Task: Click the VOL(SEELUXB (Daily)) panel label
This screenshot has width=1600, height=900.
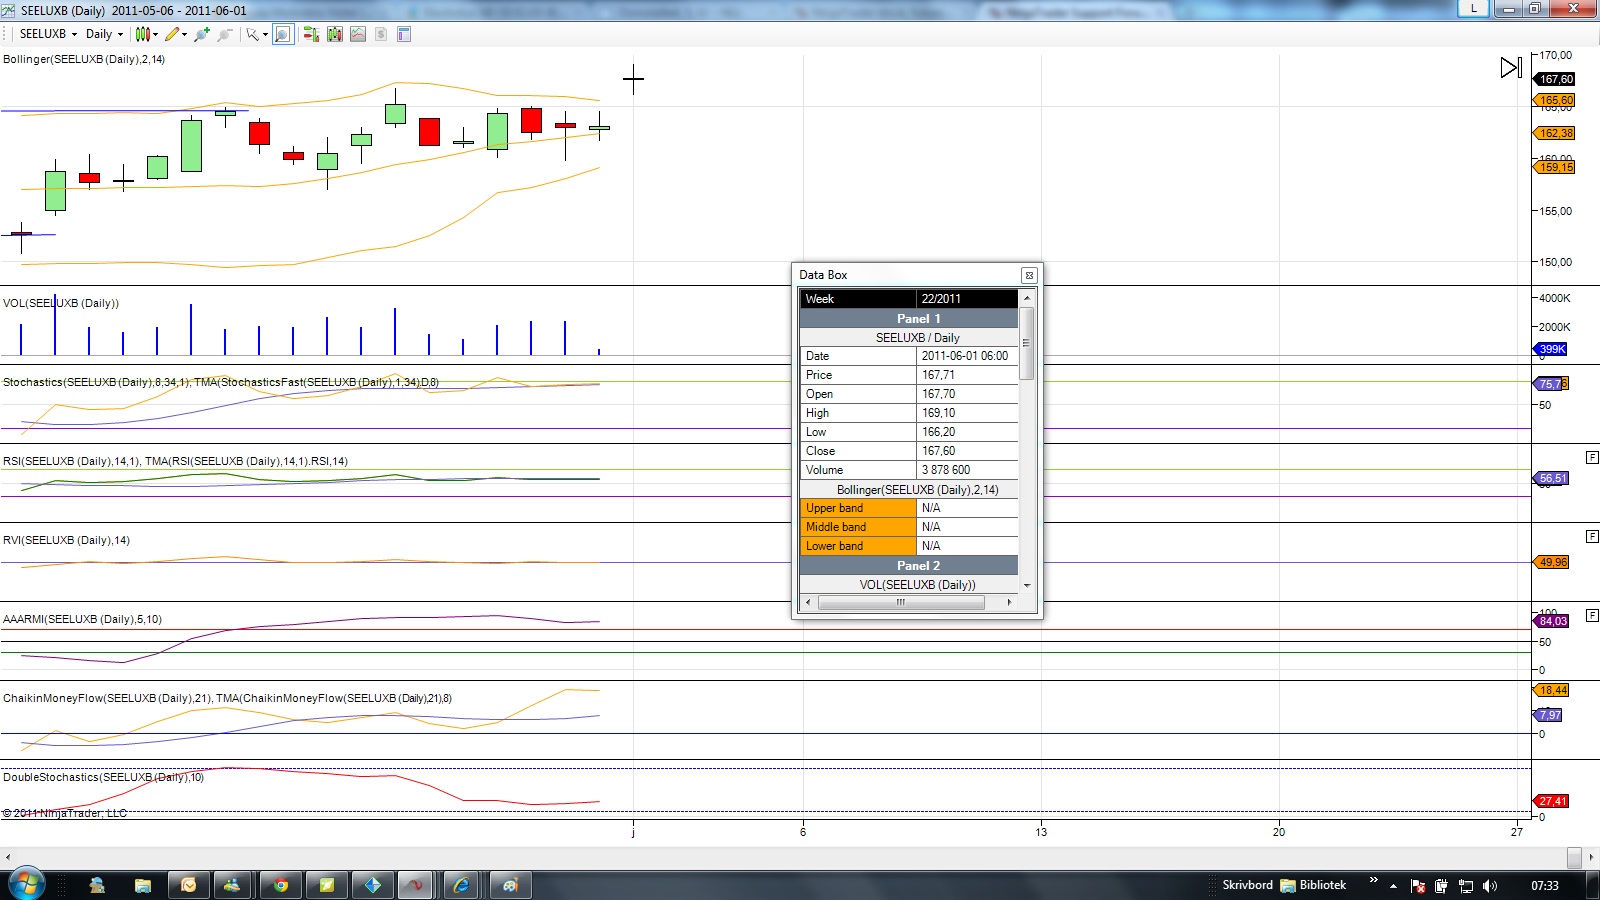Action: coord(61,303)
